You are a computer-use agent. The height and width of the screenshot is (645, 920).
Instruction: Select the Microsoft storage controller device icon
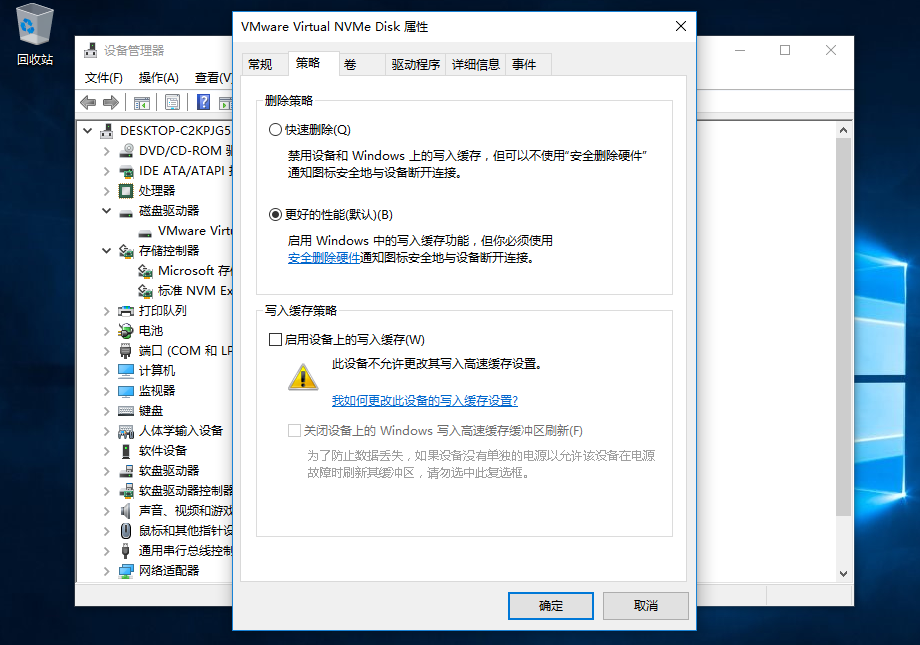(145, 271)
